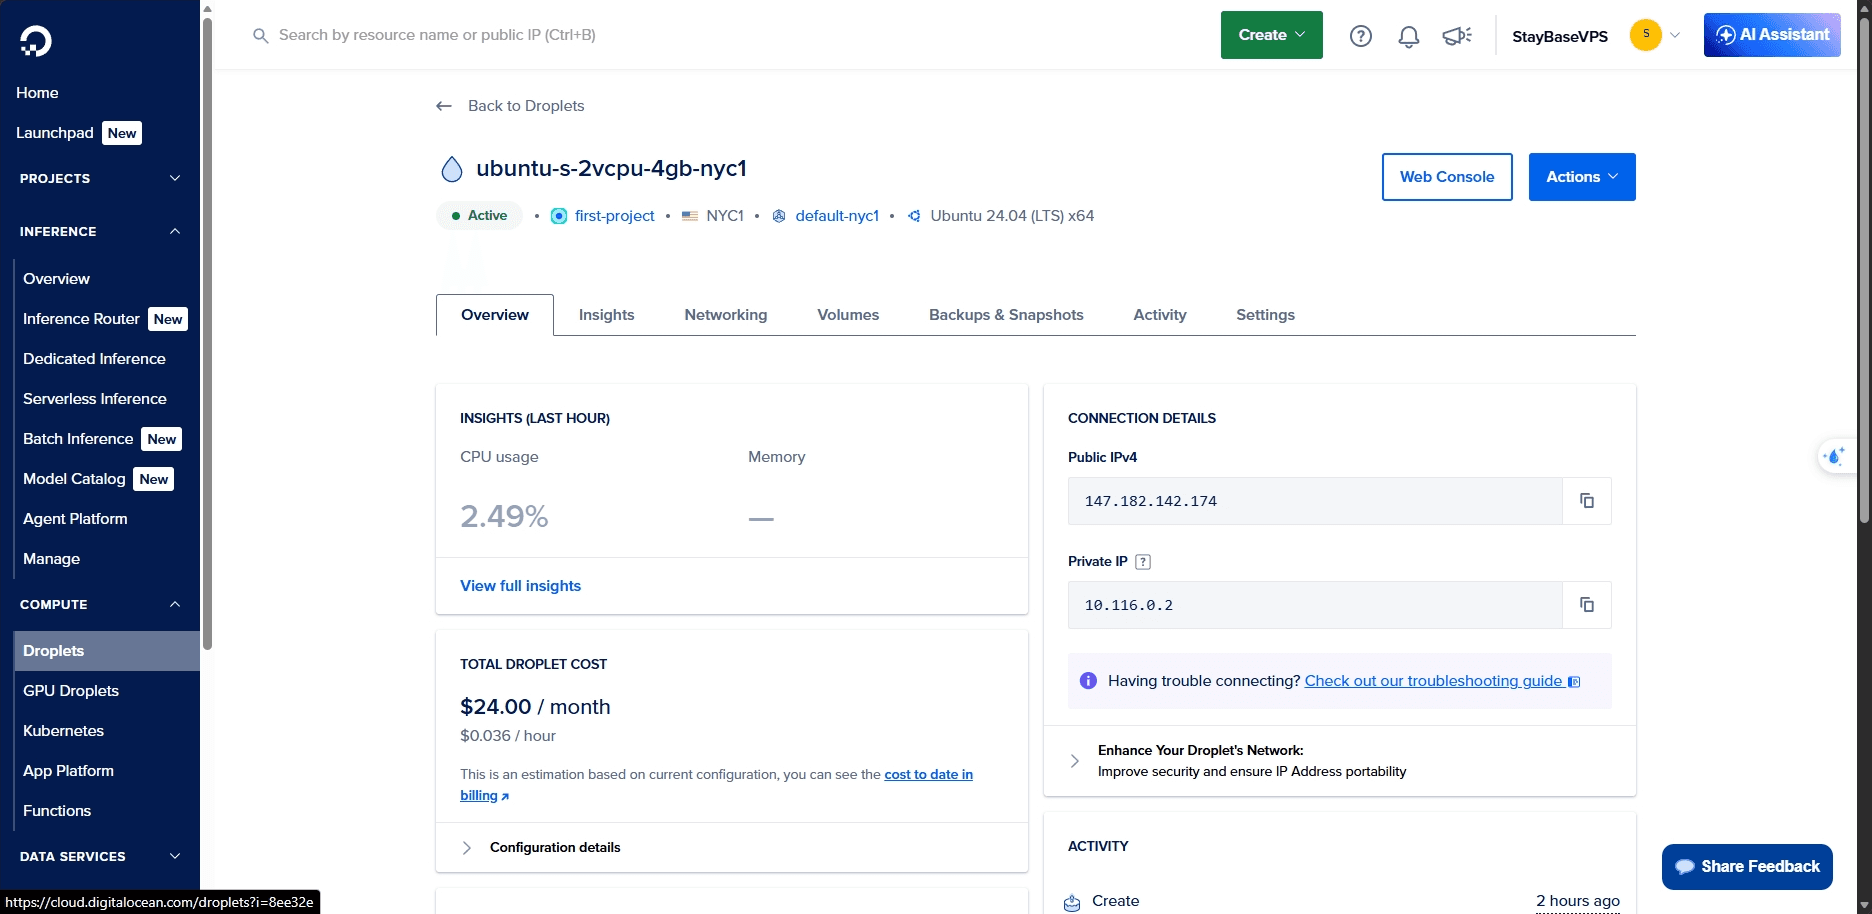Open the first-project link
The width and height of the screenshot is (1872, 914).
(614, 216)
